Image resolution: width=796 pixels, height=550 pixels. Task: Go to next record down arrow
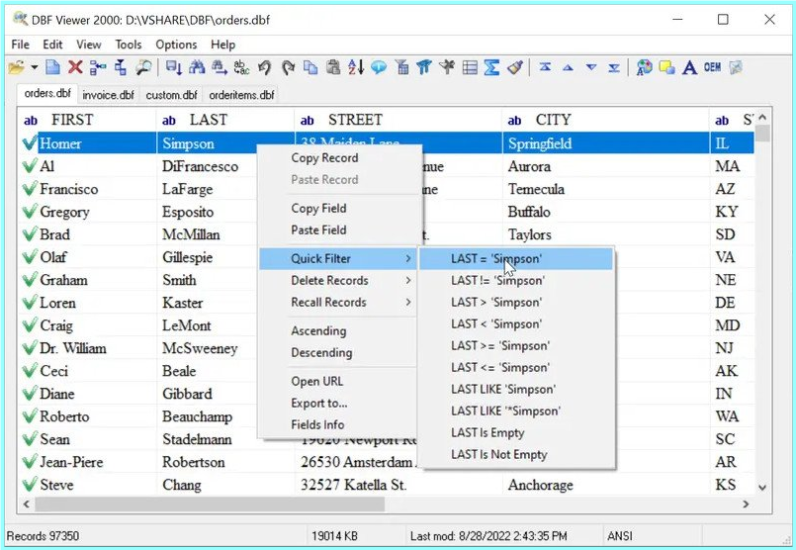point(591,67)
